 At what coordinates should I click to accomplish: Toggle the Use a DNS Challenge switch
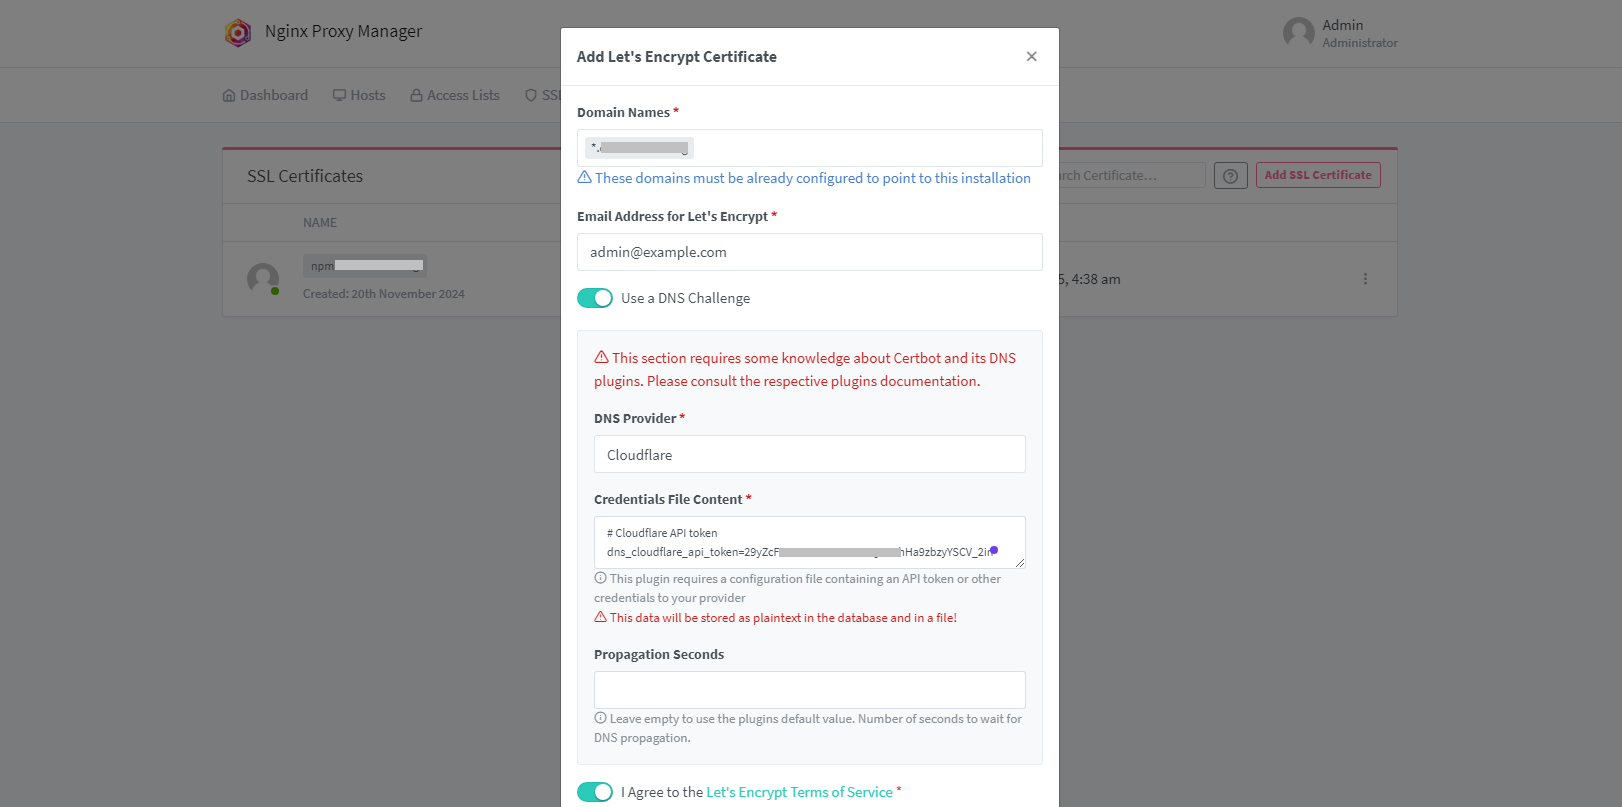coord(595,298)
